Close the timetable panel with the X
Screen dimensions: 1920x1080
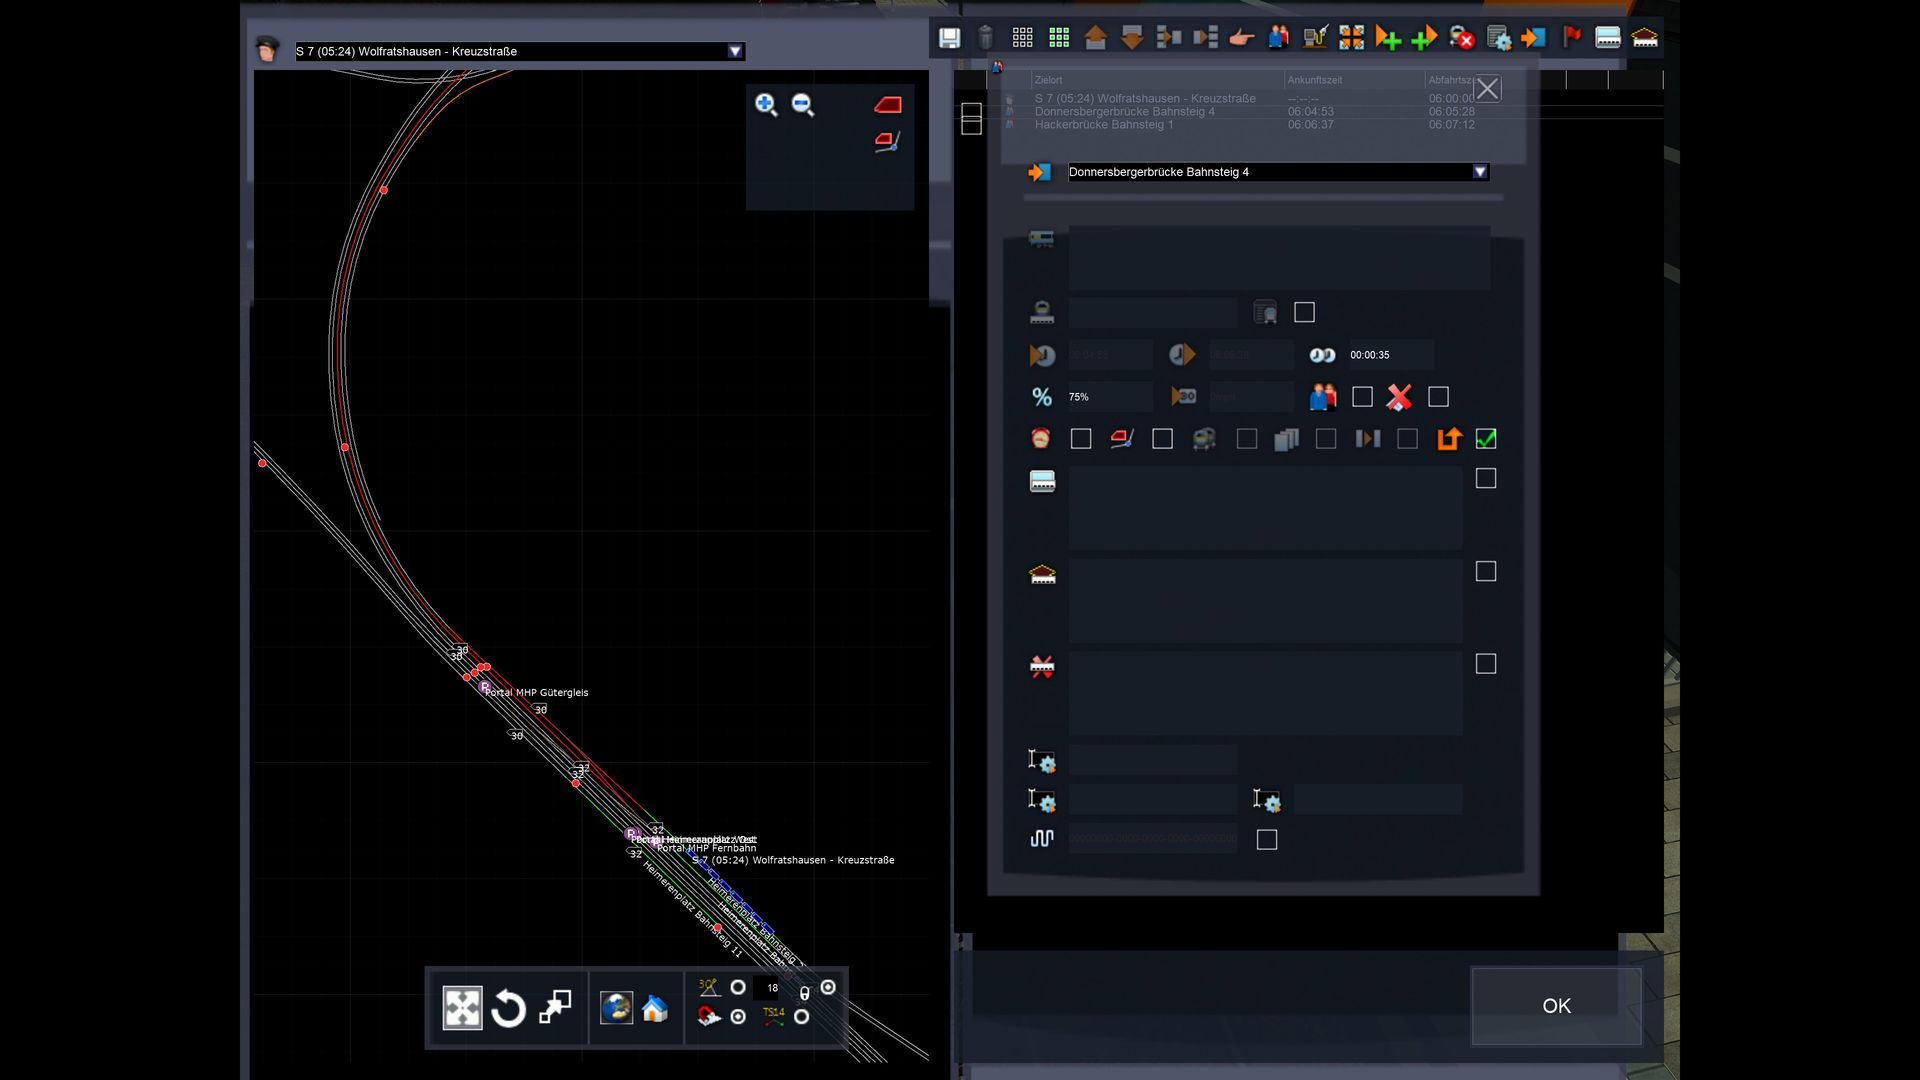pos(1487,89)
